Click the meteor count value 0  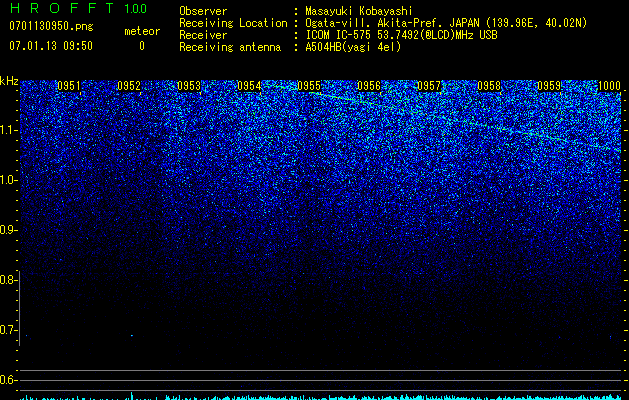coord(142,46)
